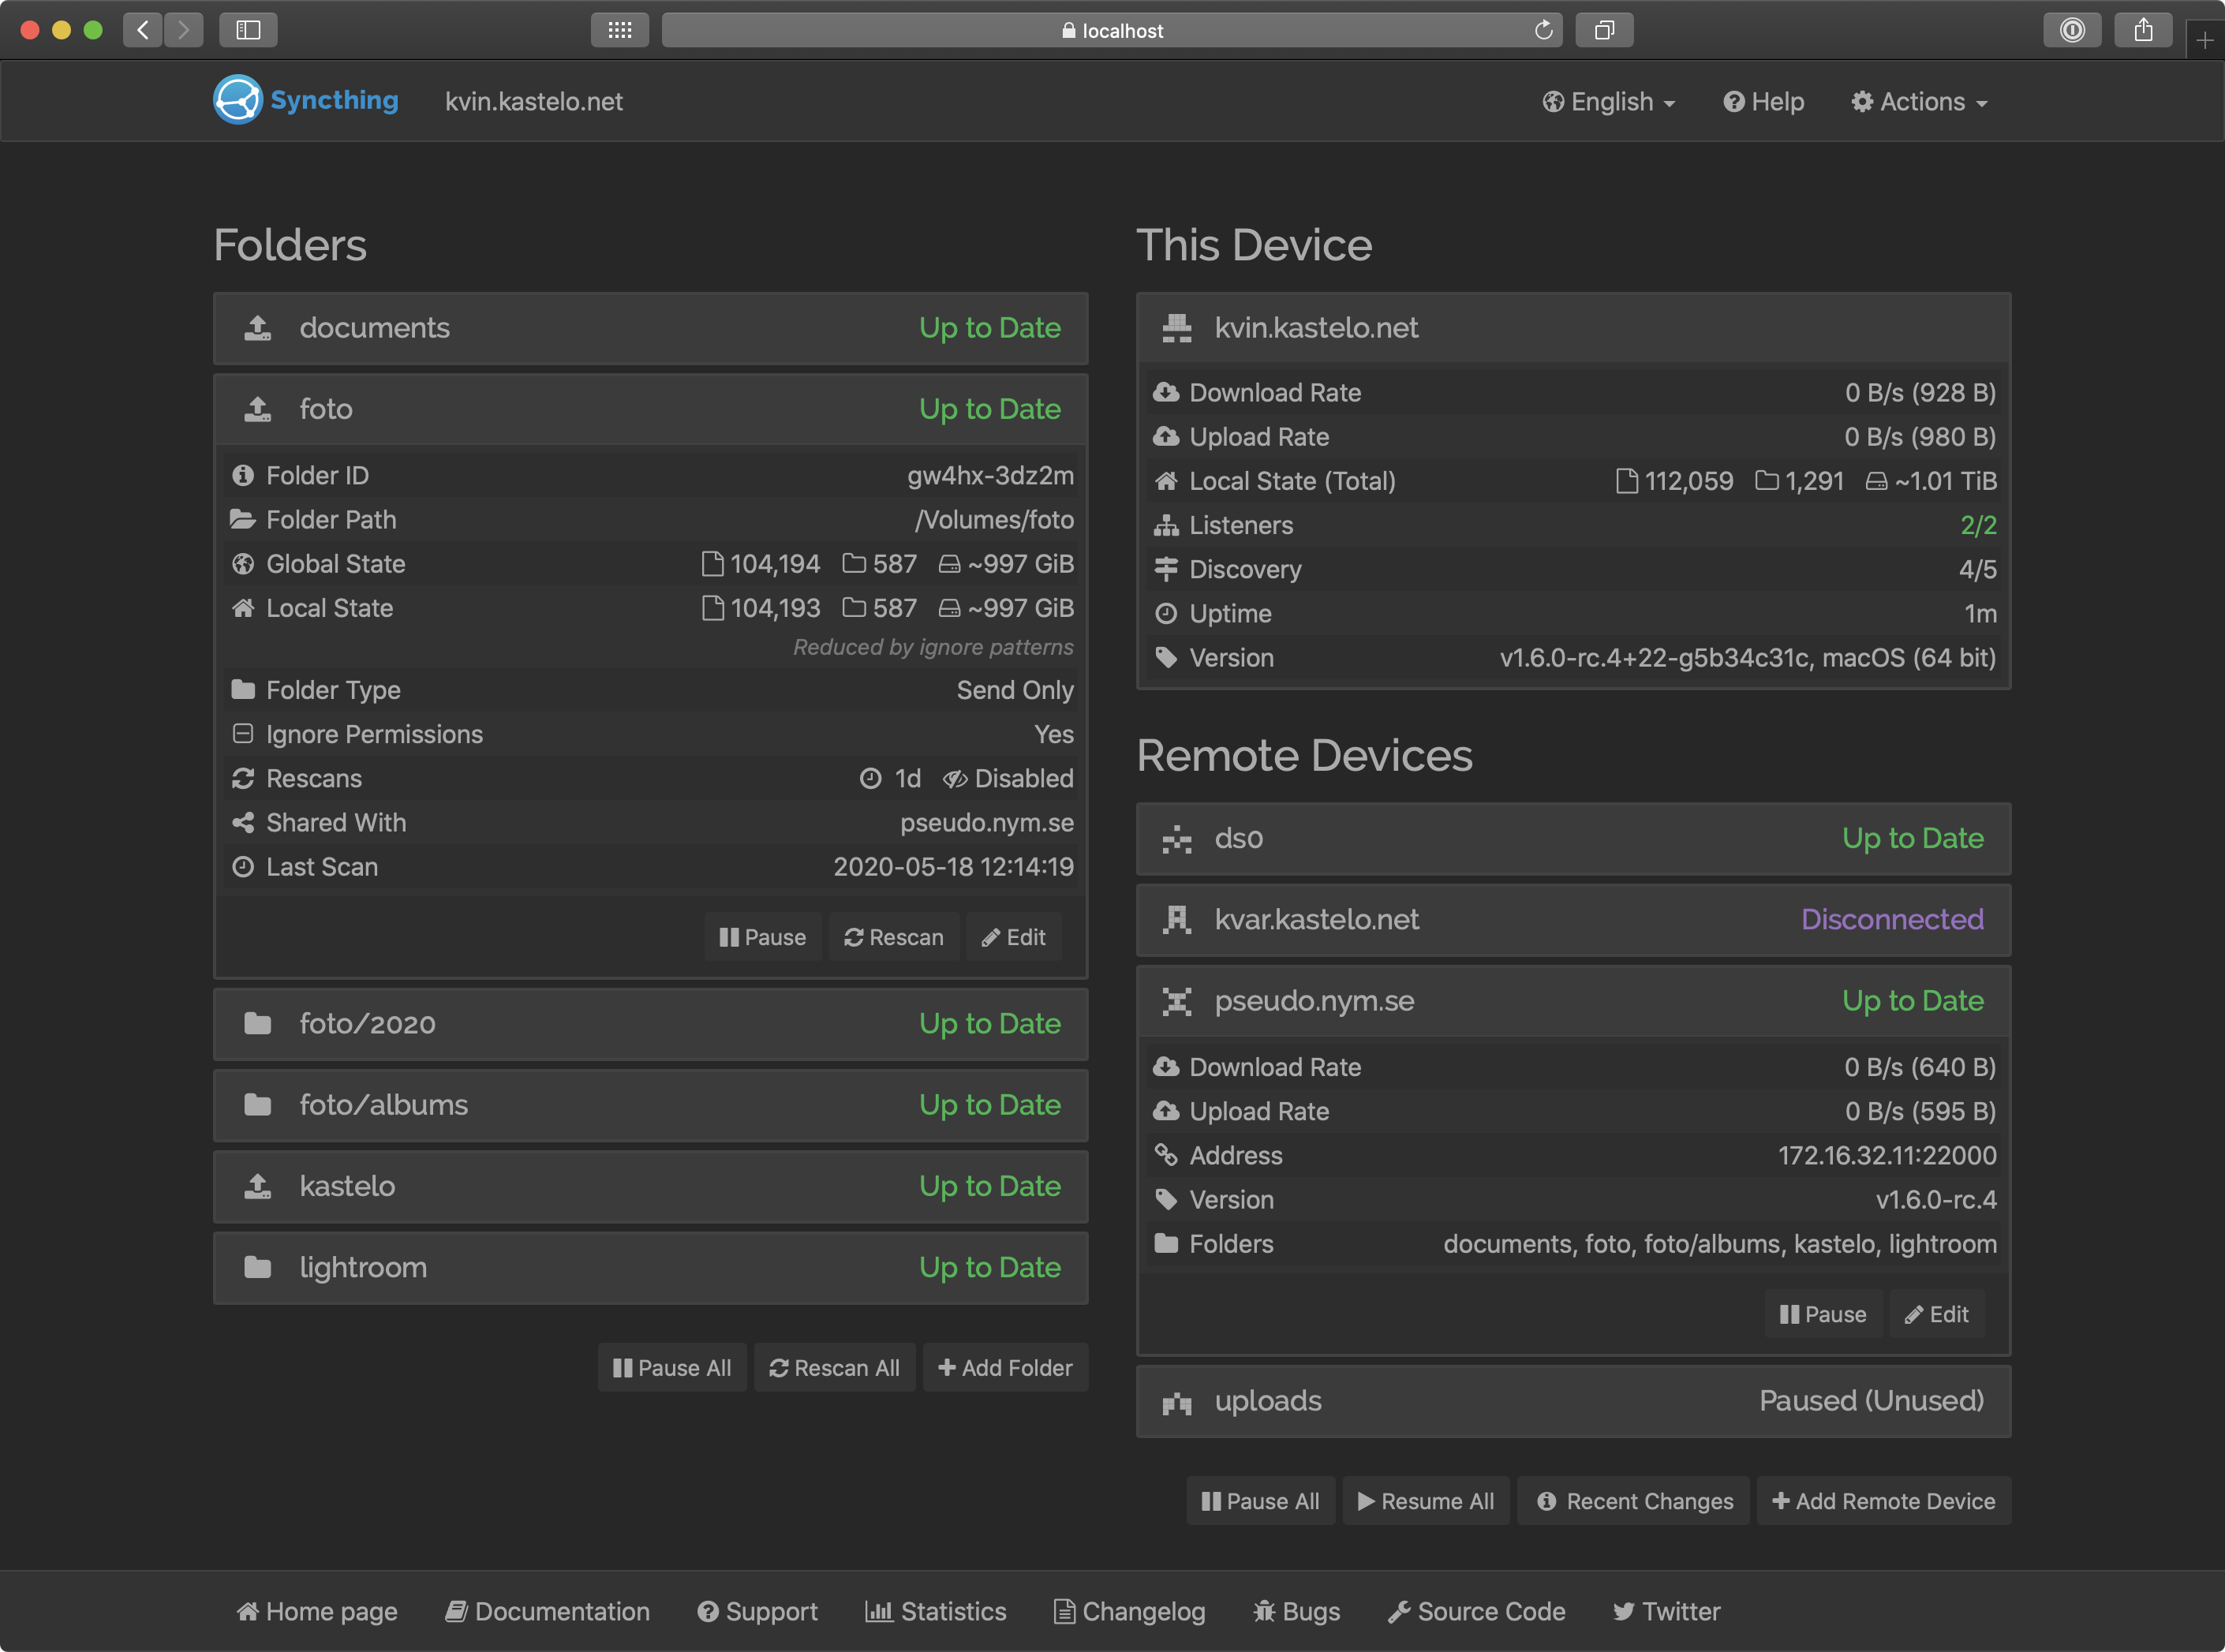Click the Twitter bird icon in the footer
The width and height of the screenshot is (2225, 1652).
(x=1625, y=1611)
